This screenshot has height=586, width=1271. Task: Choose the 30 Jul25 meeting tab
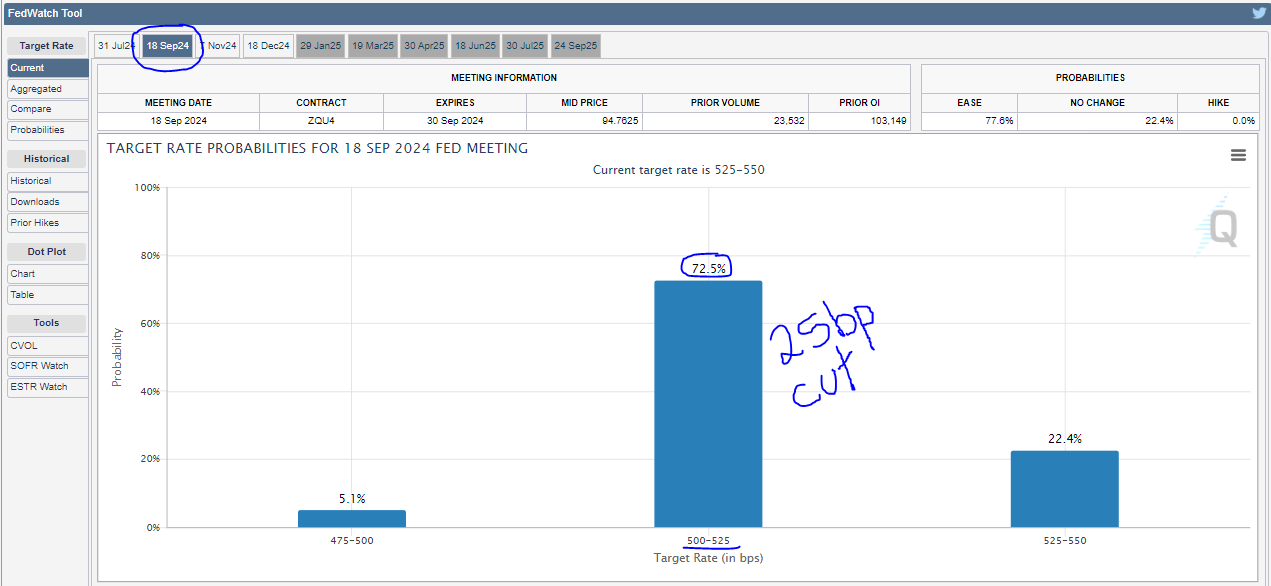tap(525, 46)
